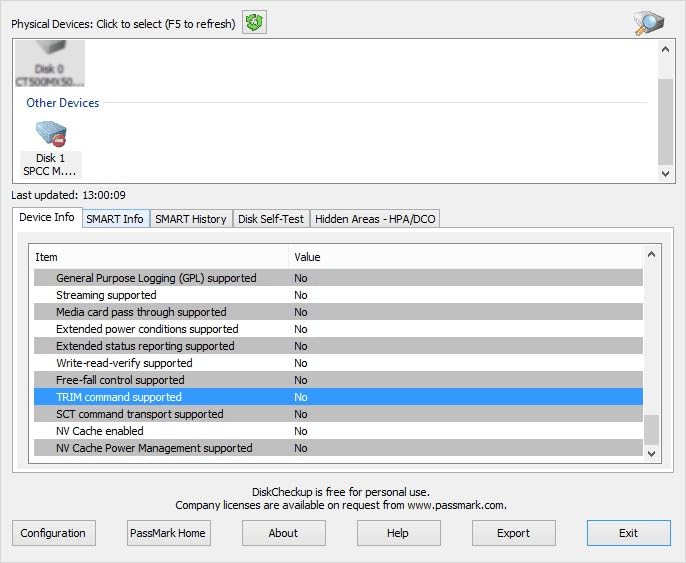Open the Device Info tab
This screenshot has height=563, width=686.
click(x=47, y=217)
